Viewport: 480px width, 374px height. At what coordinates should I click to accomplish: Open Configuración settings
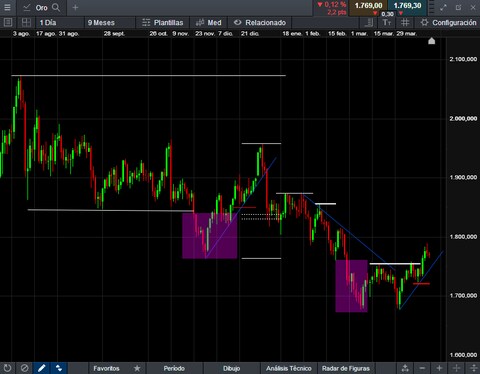[448, 22]
